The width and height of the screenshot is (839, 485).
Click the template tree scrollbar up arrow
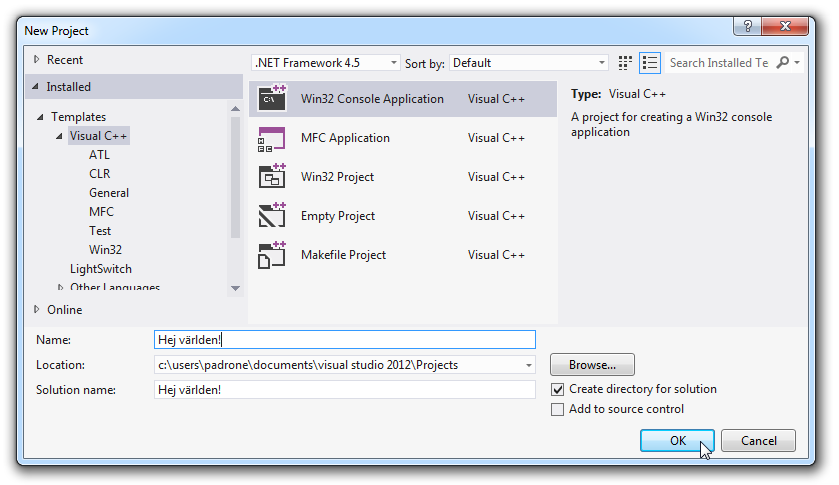point(235,109)
